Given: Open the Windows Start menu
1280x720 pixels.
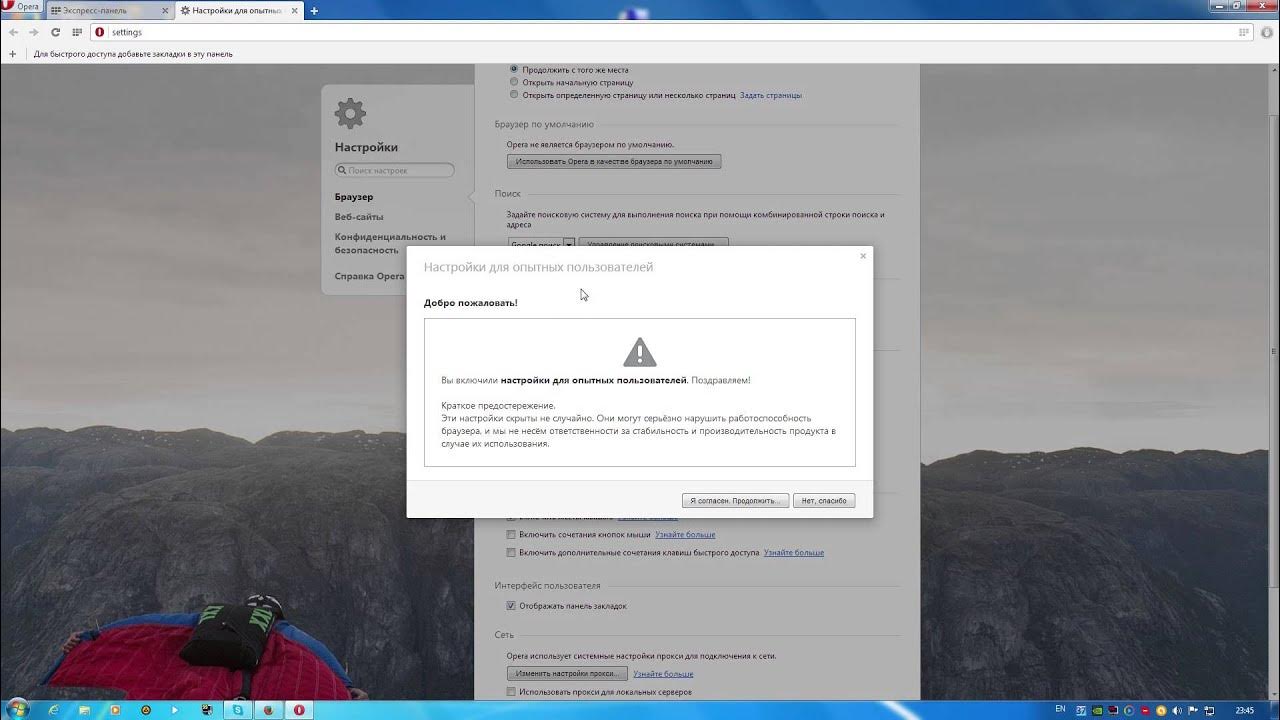Looking at the screenshot, I should point(18,710).
